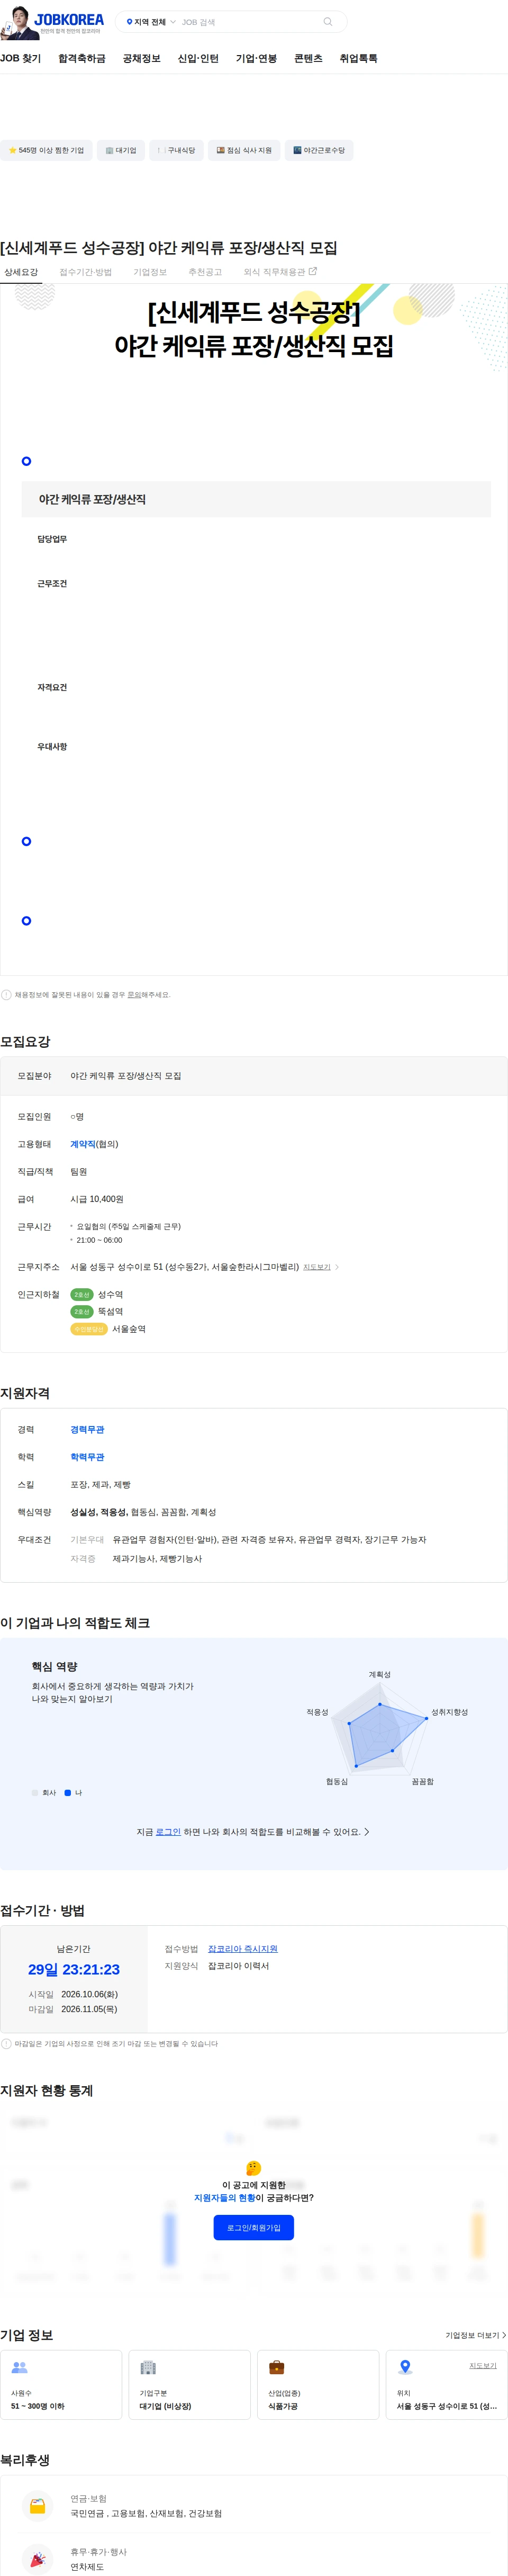This screenshot has height=2576, width=508.
Task: Click the external link icon beside 외식 직무채용관
Action: [x=313, y=271]
